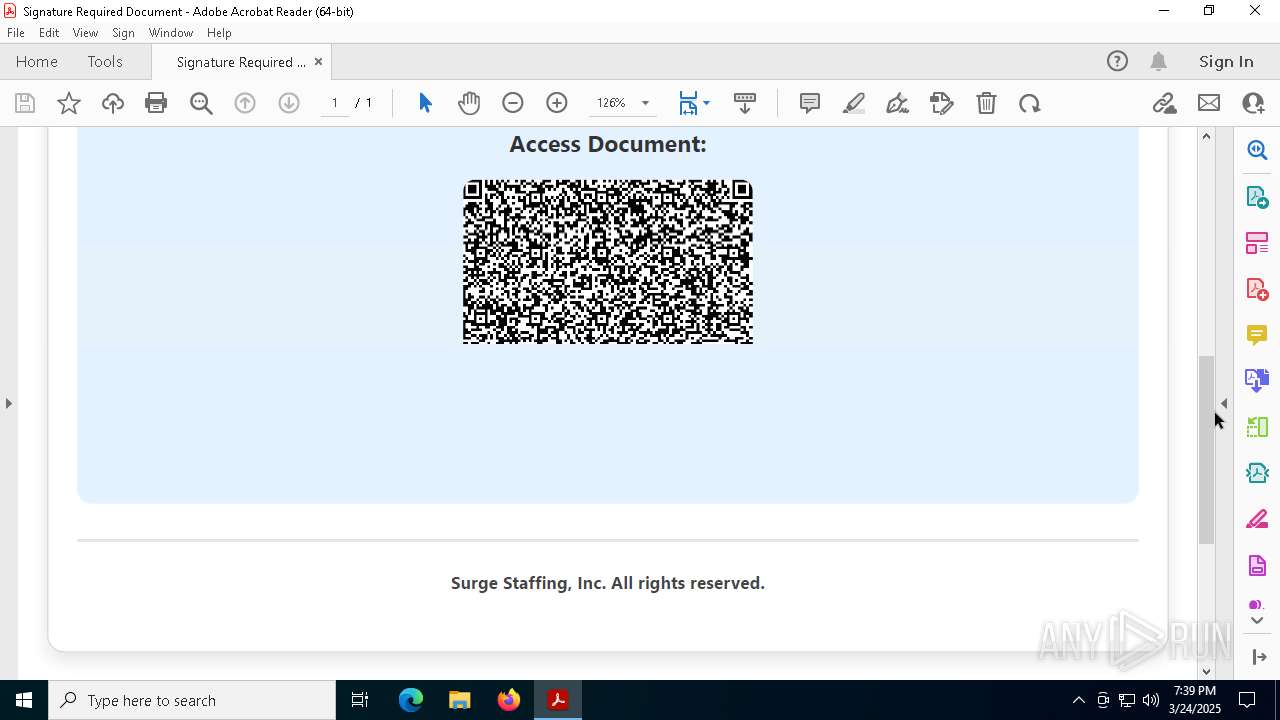Choose the Selection arrow tool
1280x720 pixels.
pos(425,103)
